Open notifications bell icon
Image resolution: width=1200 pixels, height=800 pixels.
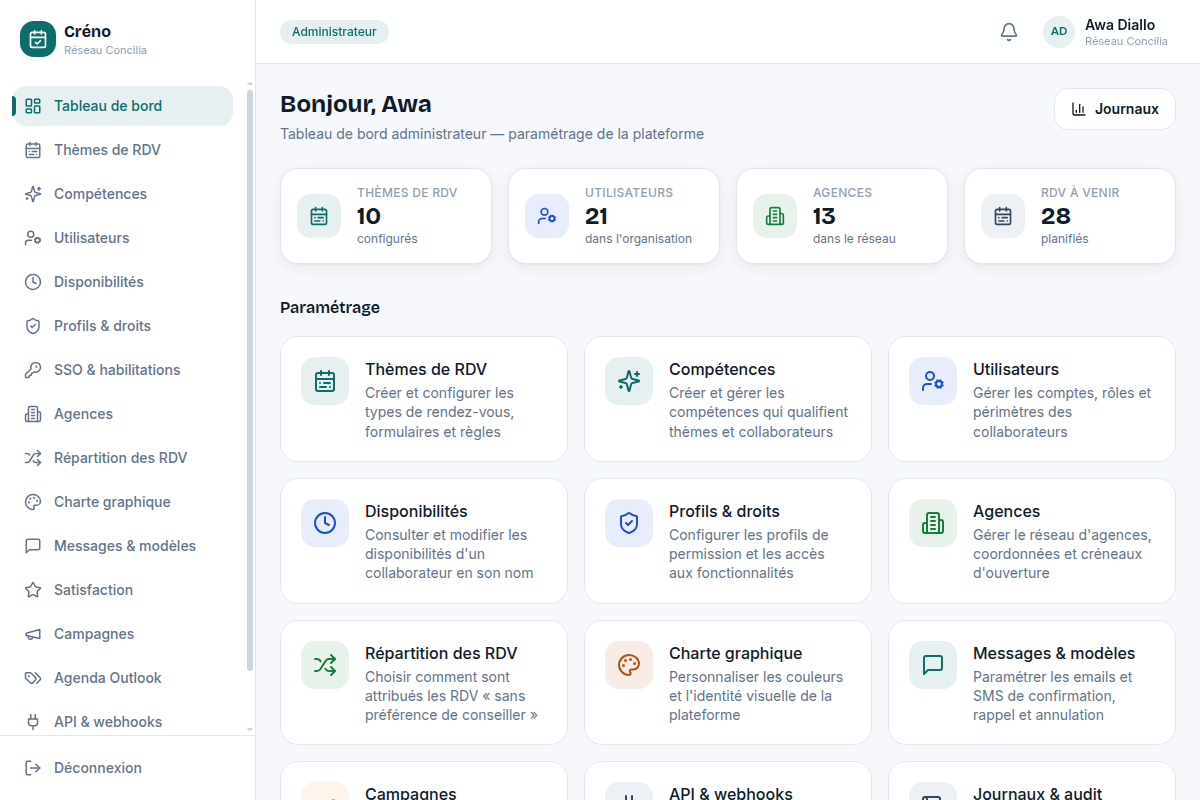(x=1009, y=32)
